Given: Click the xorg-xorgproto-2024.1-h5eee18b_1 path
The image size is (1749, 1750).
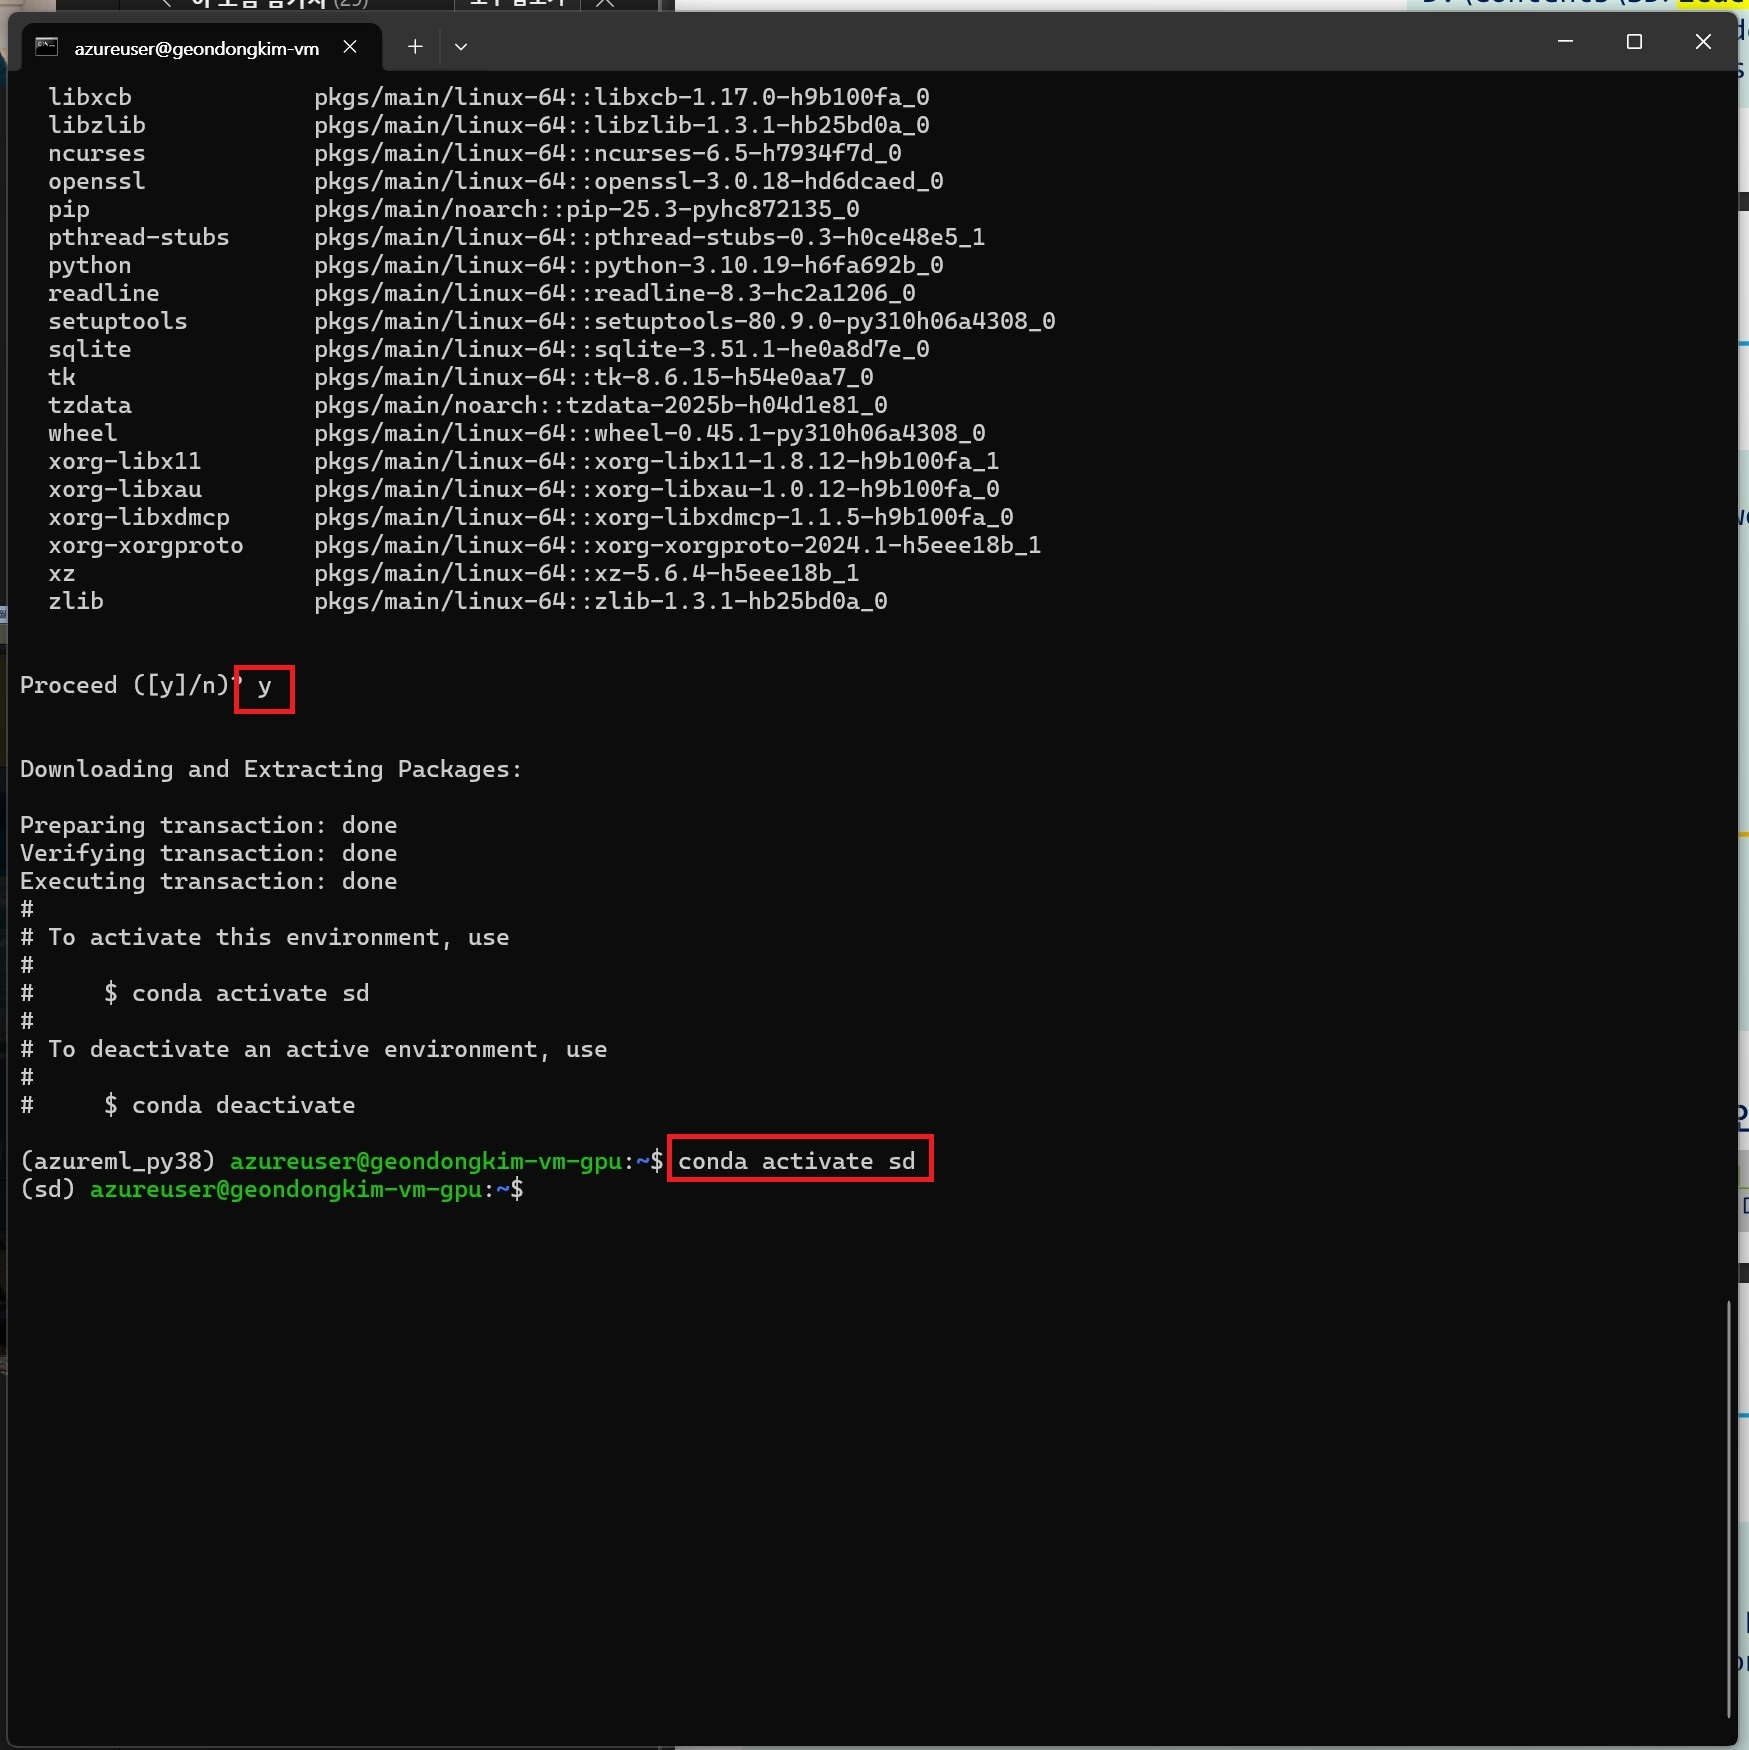Looking at the screenshot, I should click(678, 545).
